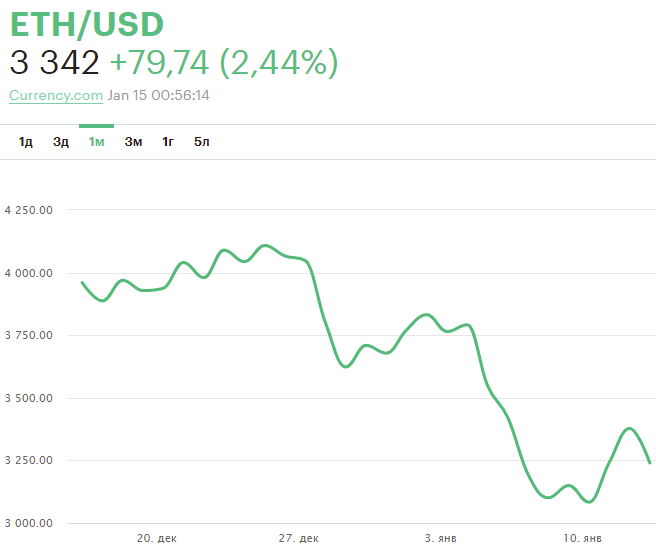Image resolution: width=656 pixels, height=555 pixels.
Task: Click the 3. янв date axis label
Action: tap(442, 538)
